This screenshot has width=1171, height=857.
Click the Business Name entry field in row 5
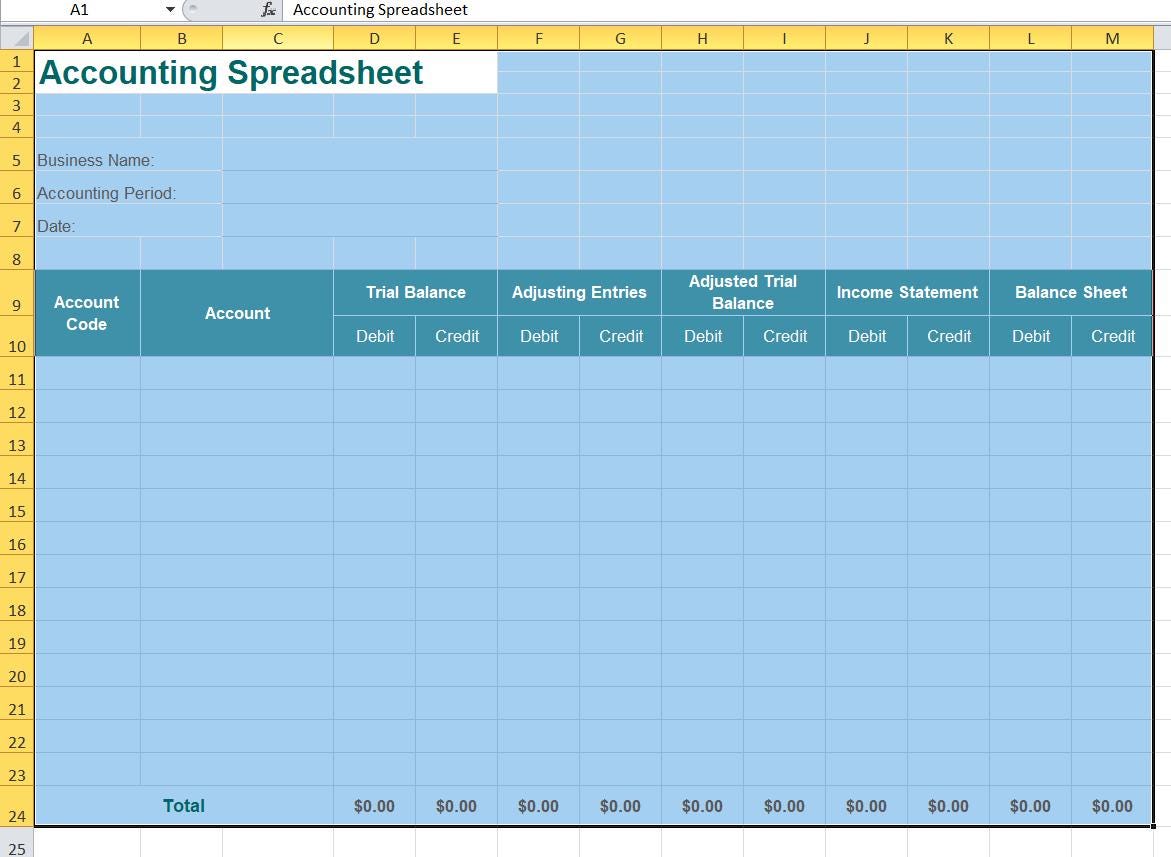pos(360,155)
